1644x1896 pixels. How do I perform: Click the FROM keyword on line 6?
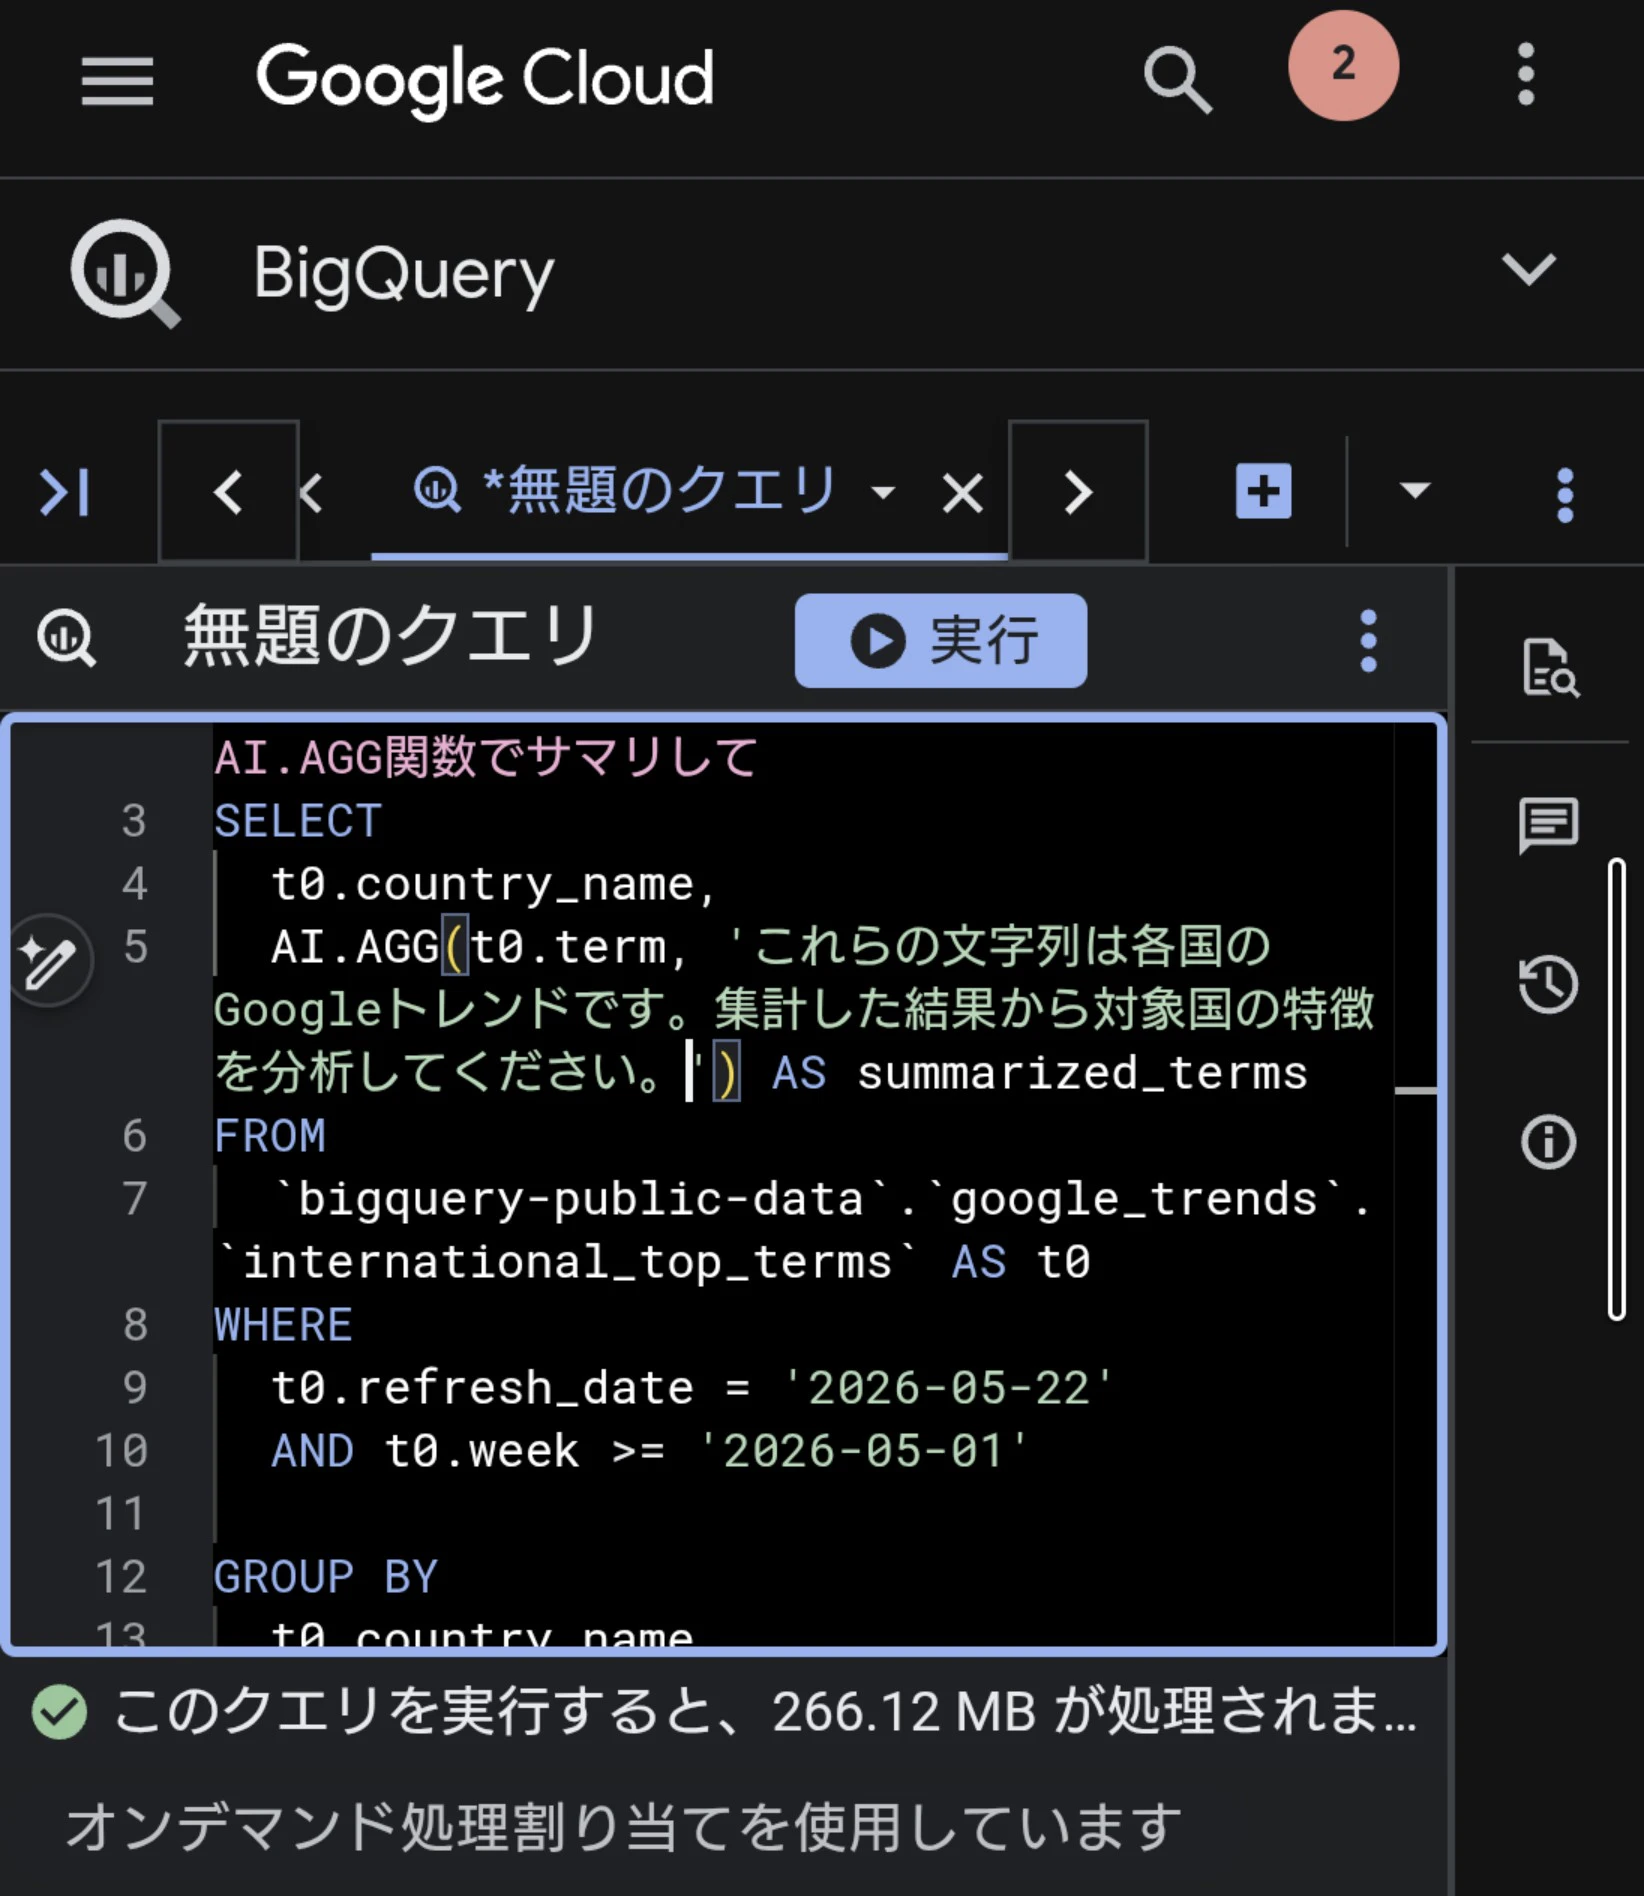click(x=270, y=1136)
